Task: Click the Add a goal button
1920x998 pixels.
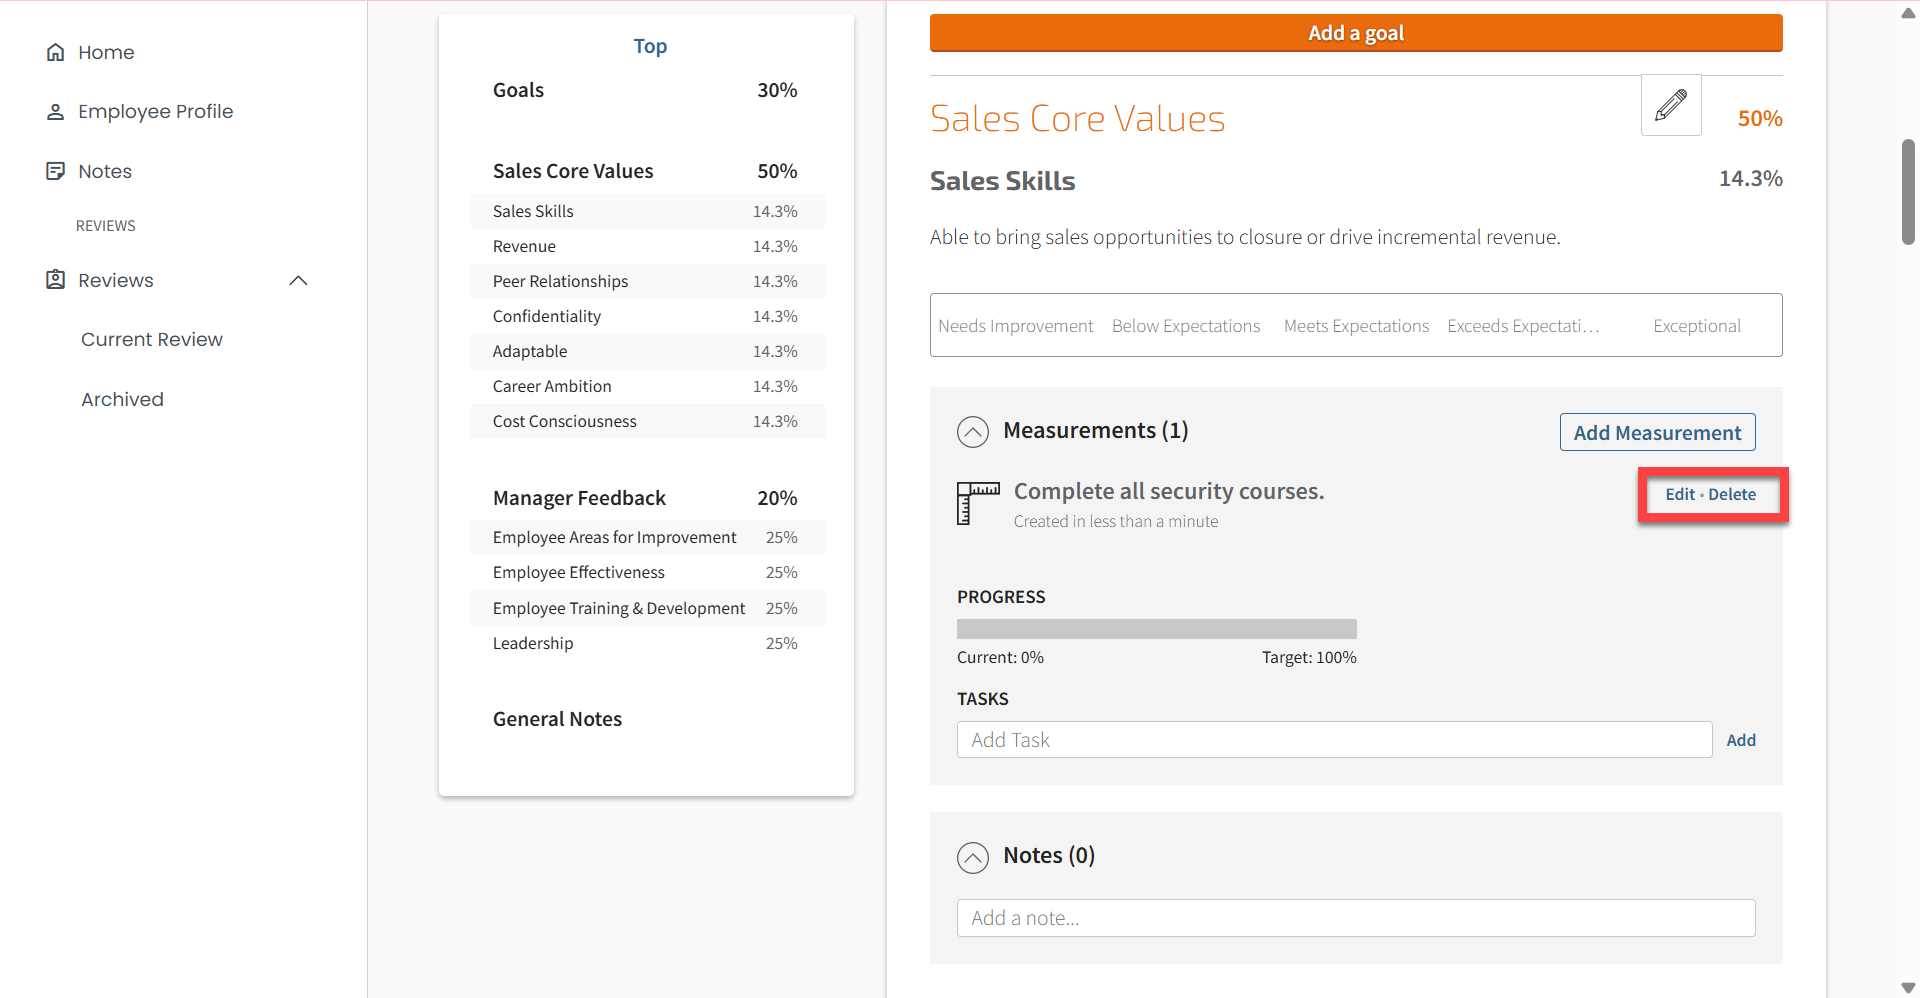Action: 1355,33
